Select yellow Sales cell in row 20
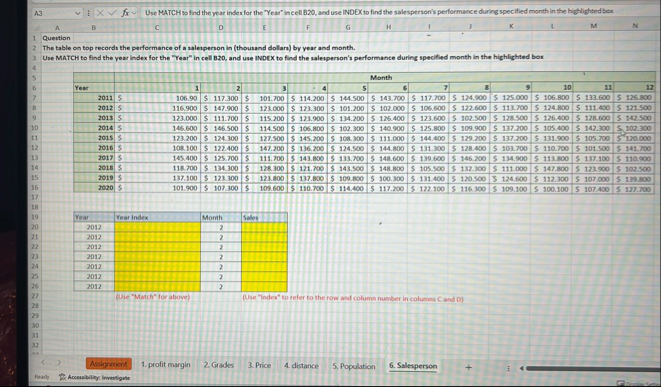Screen dimensions: 661x387 click(x=264, y=227)
